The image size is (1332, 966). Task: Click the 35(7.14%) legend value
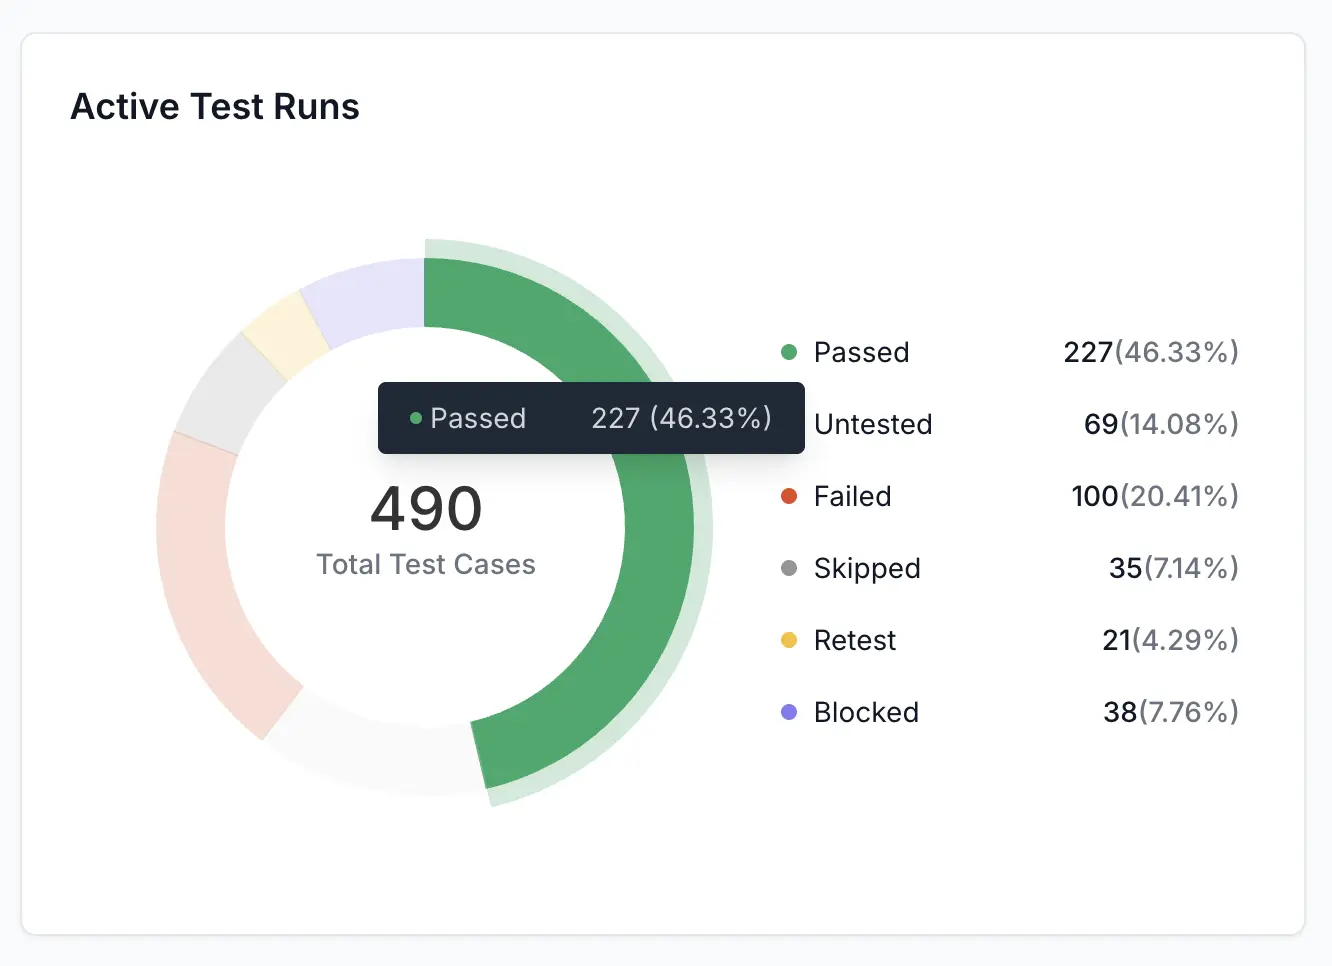(x=1174, y=568)
